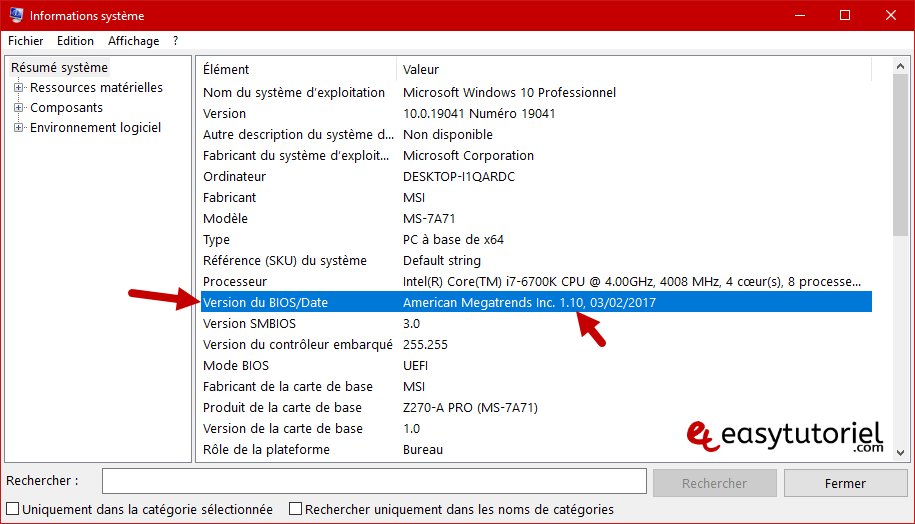Click the UEFI value

(415, 365)
